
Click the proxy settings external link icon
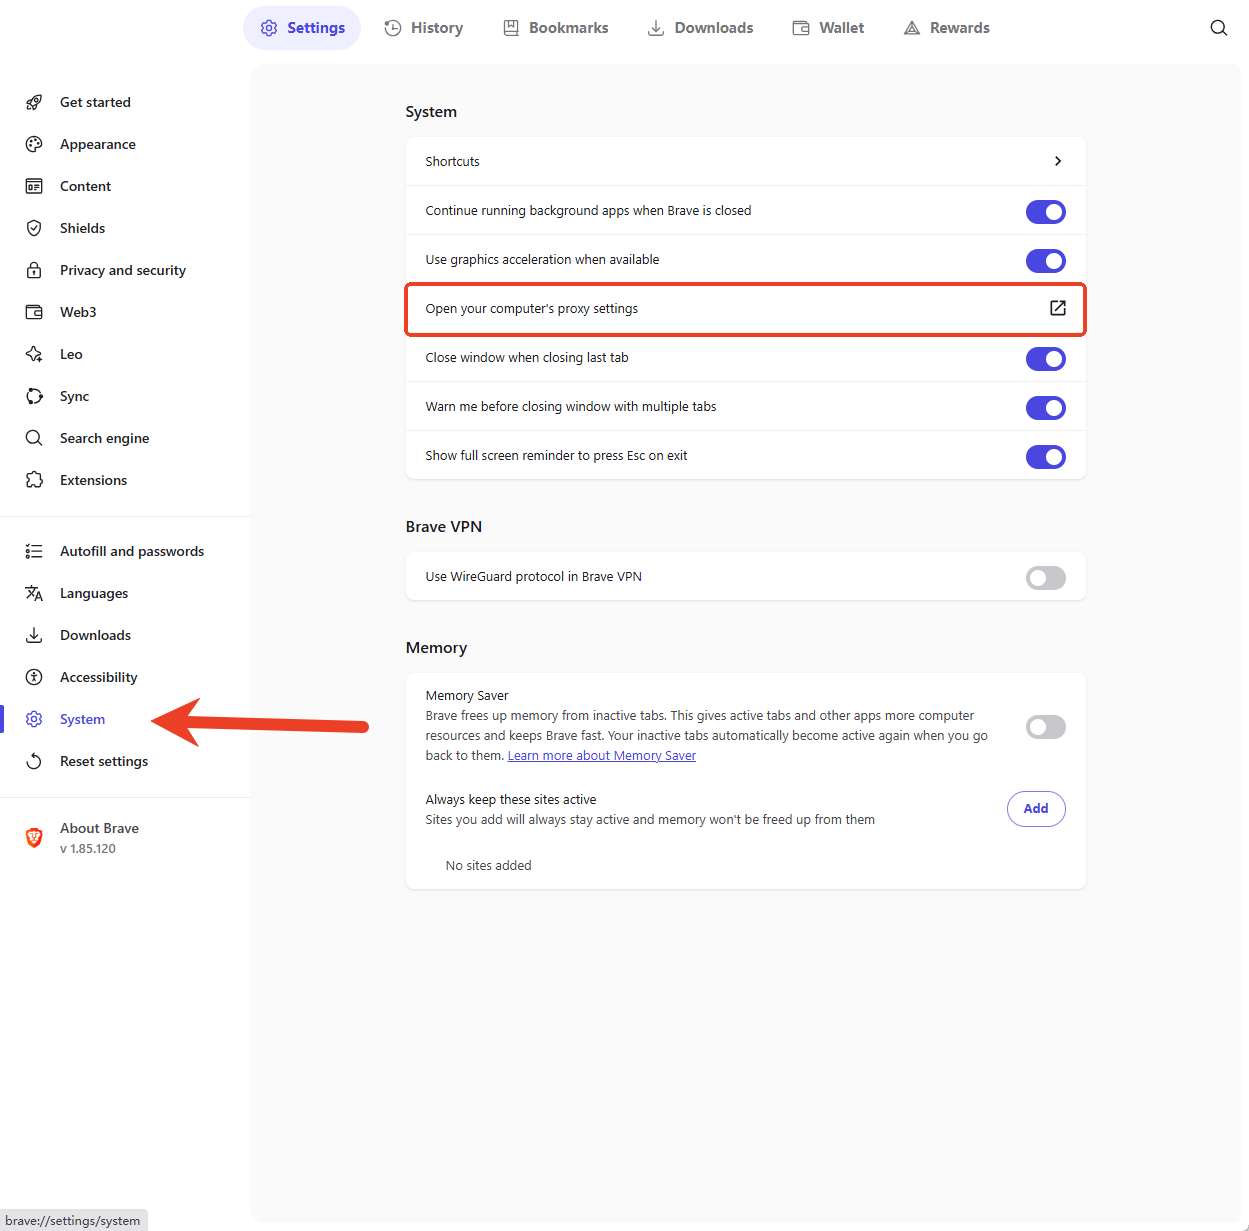click(x=1057, y=308)
